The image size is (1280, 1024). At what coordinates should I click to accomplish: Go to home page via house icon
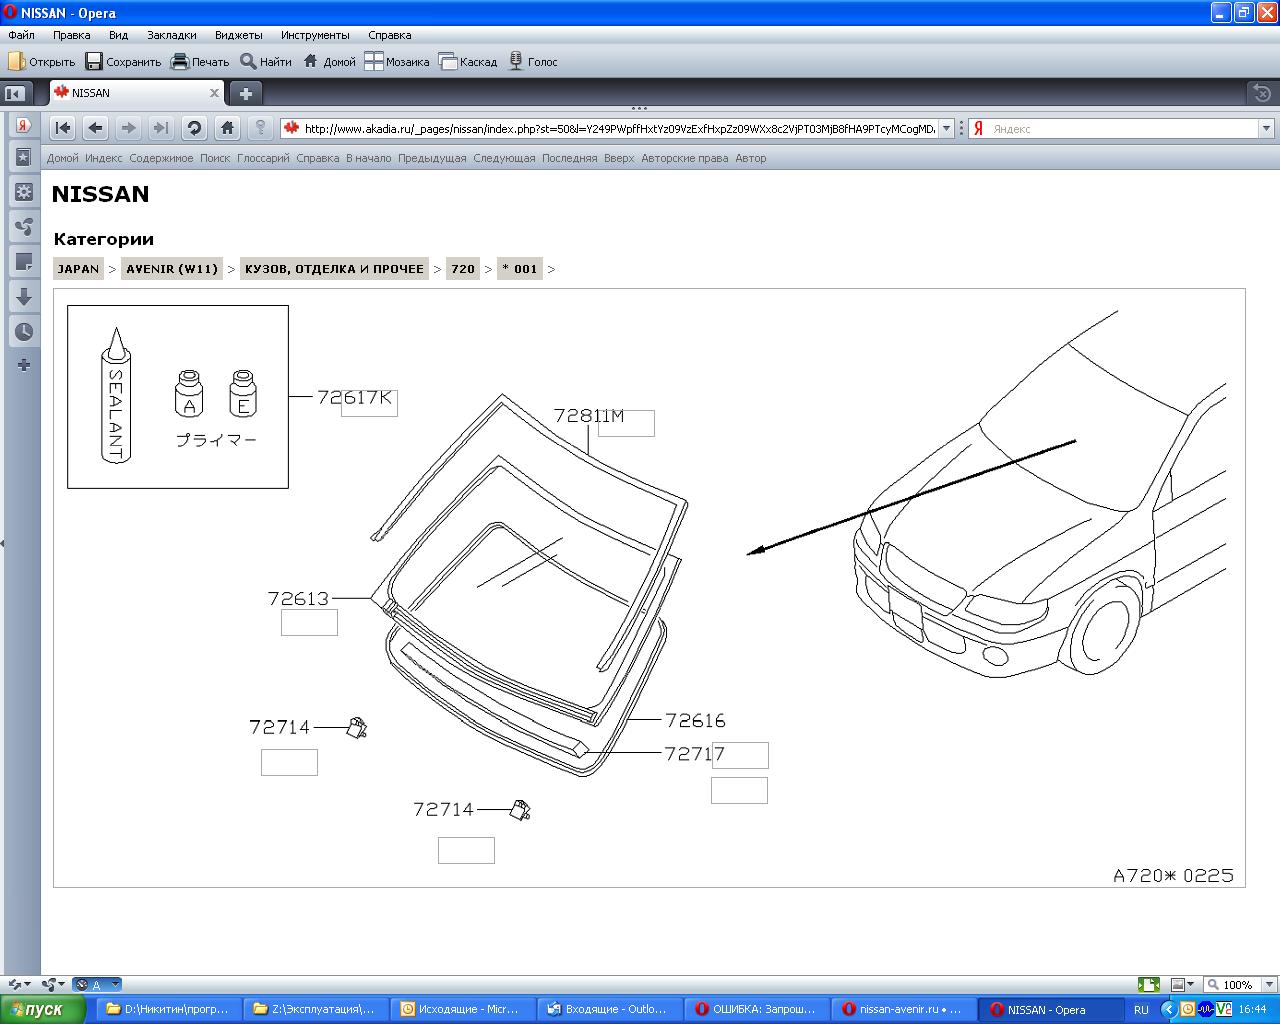pos(227,128)
